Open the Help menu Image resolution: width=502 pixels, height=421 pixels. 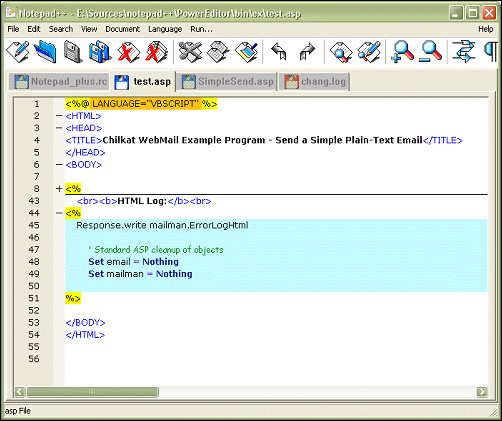(486, 29)
